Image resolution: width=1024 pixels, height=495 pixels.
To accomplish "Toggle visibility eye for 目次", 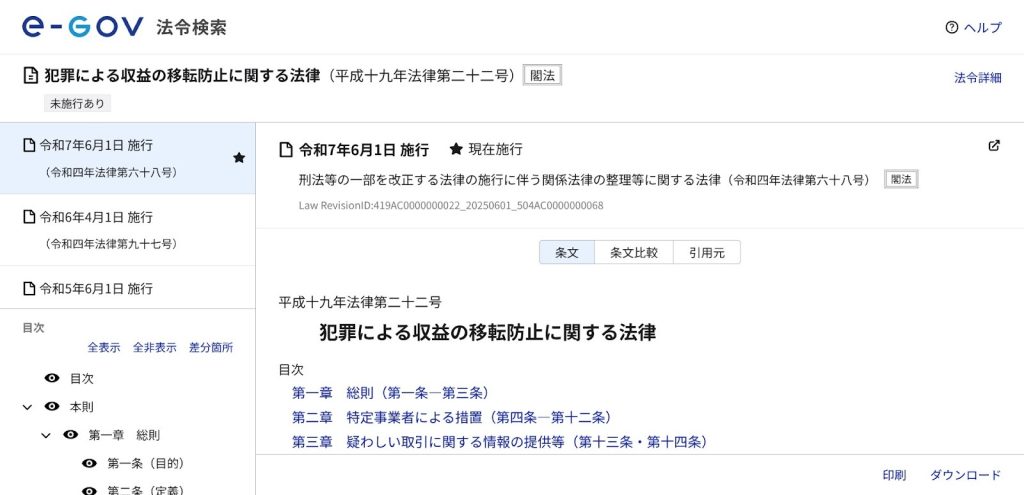I will [x=52, y=378].
